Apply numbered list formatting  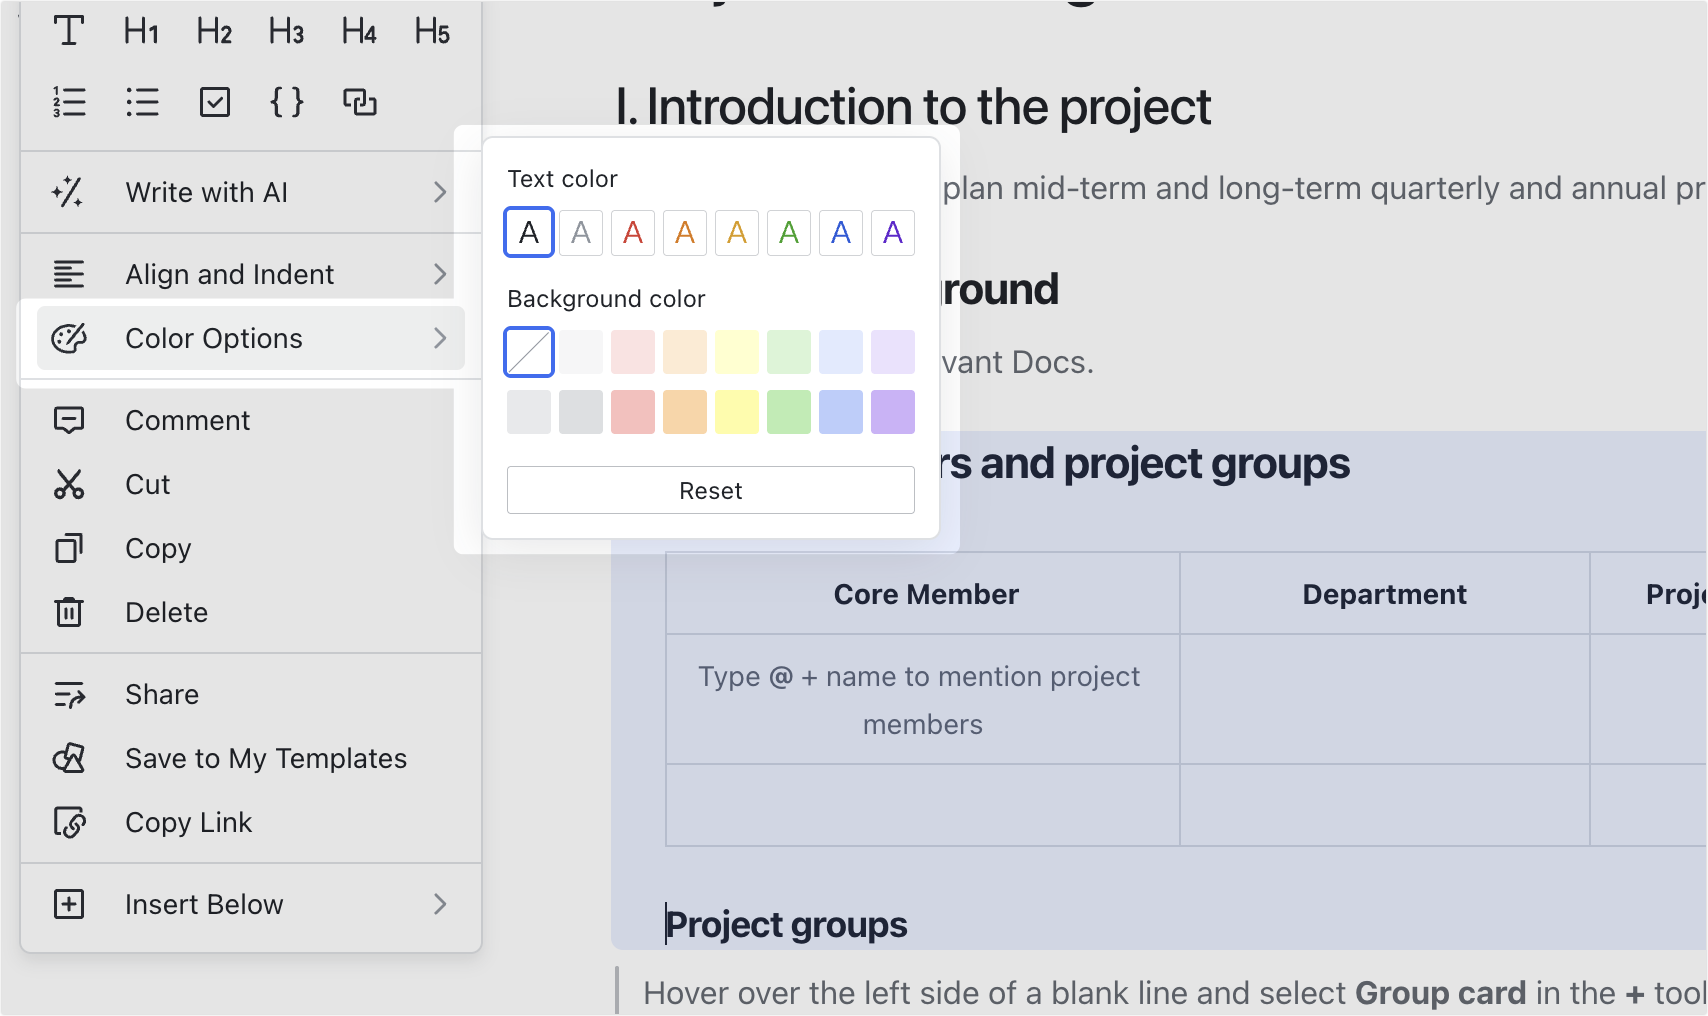click(x=69, y=102)
